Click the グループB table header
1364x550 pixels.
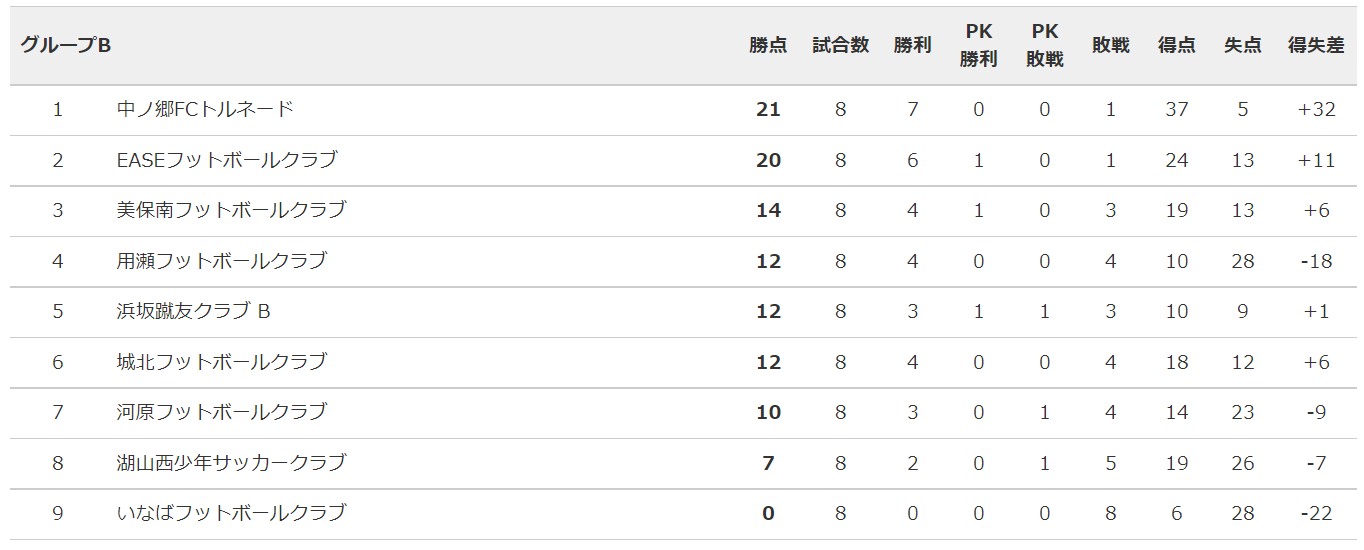(66, 45)
